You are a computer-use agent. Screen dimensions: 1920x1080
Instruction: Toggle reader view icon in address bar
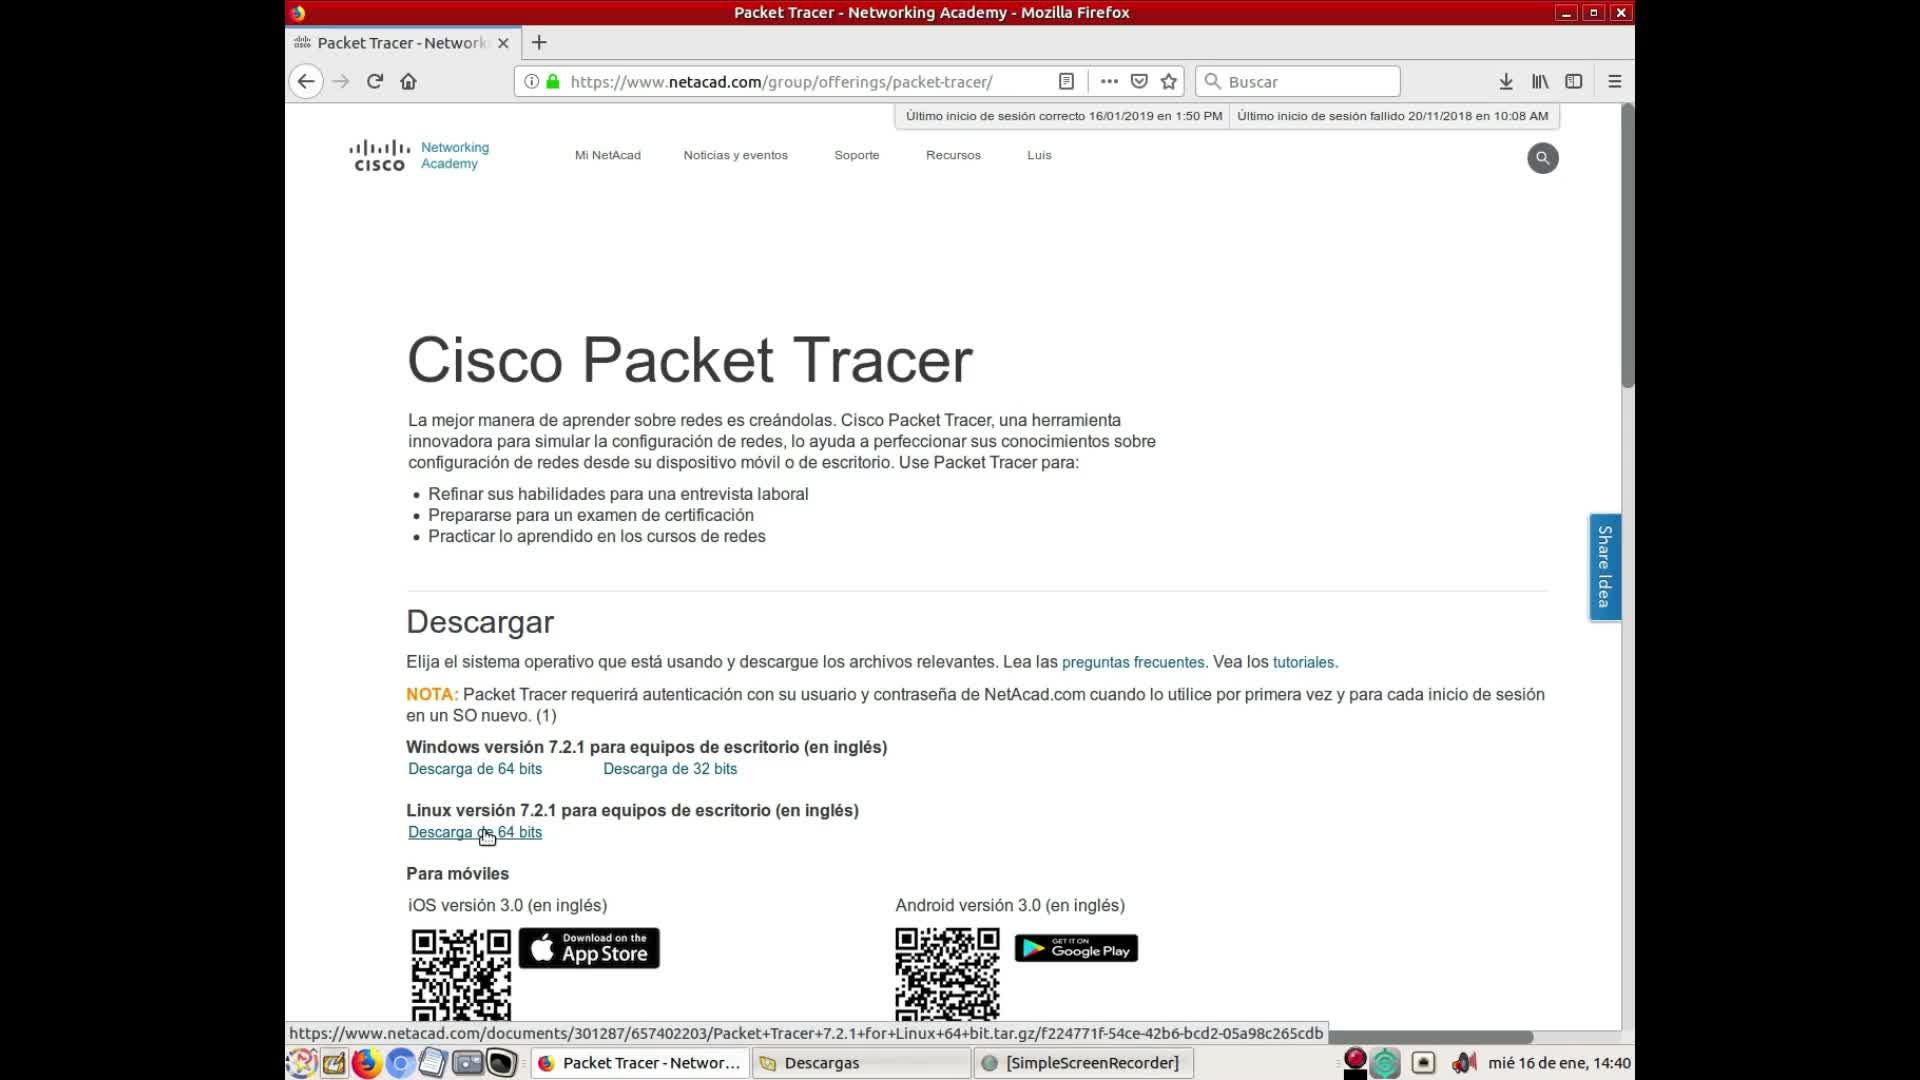(1066, 82)
